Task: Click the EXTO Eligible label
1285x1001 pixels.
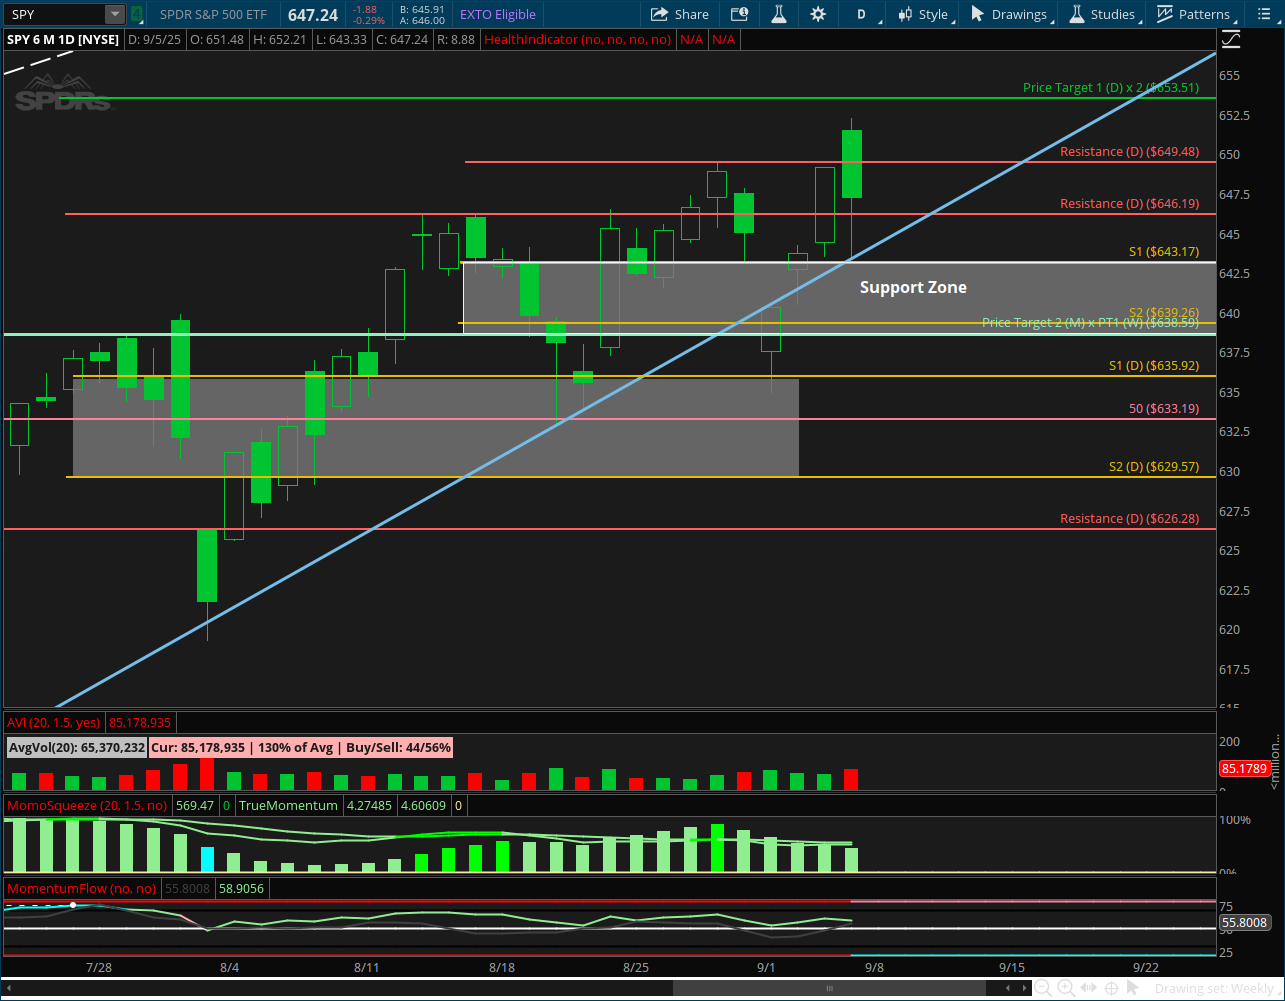Action: coord(498,14)
